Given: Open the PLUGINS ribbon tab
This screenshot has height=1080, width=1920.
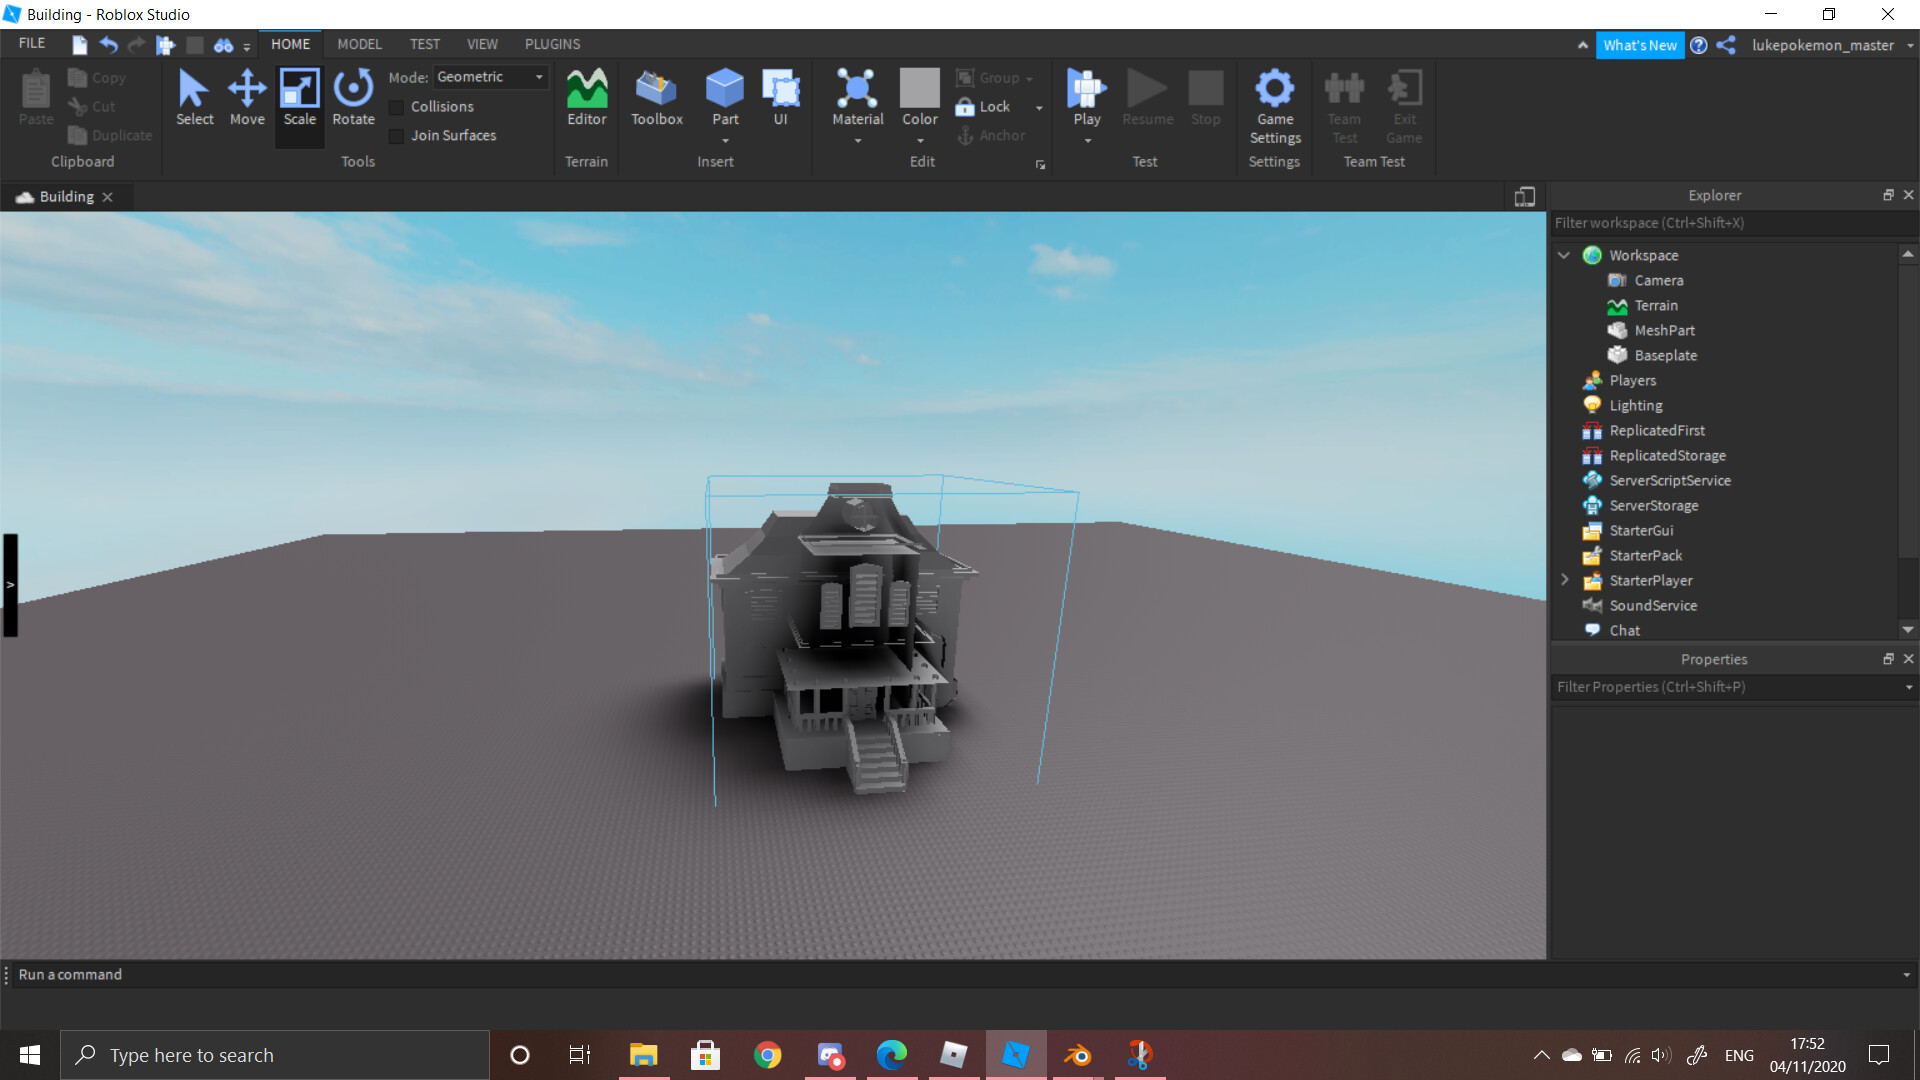Looking at the screenshot, I should [552, 44].
